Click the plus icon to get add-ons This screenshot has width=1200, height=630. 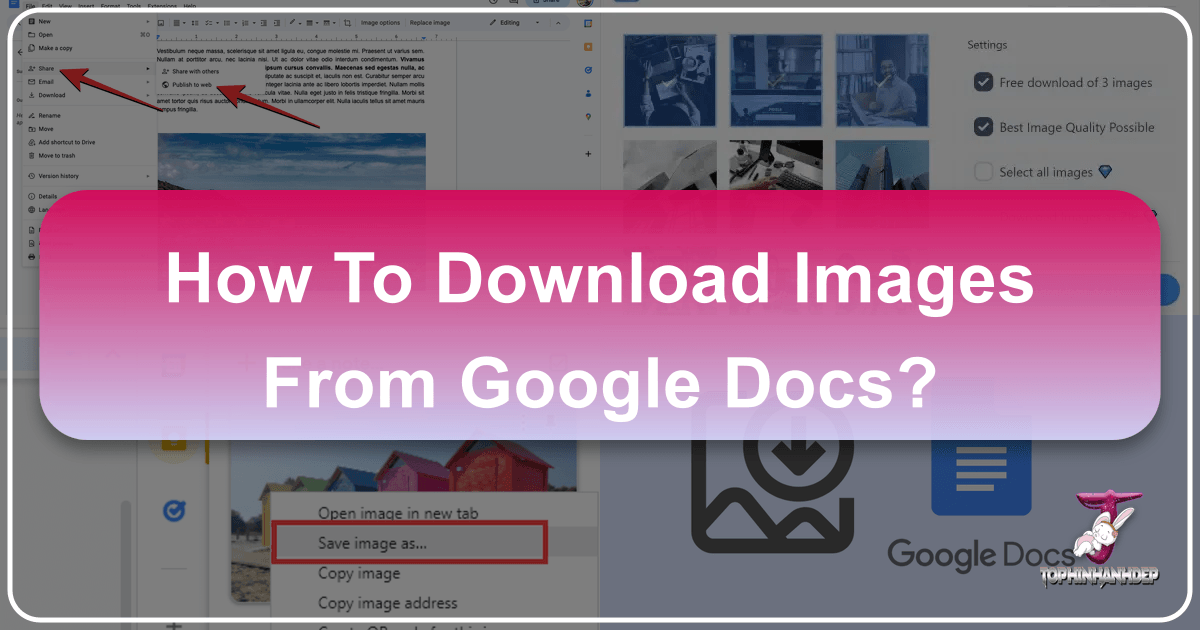tap(587, 154)
